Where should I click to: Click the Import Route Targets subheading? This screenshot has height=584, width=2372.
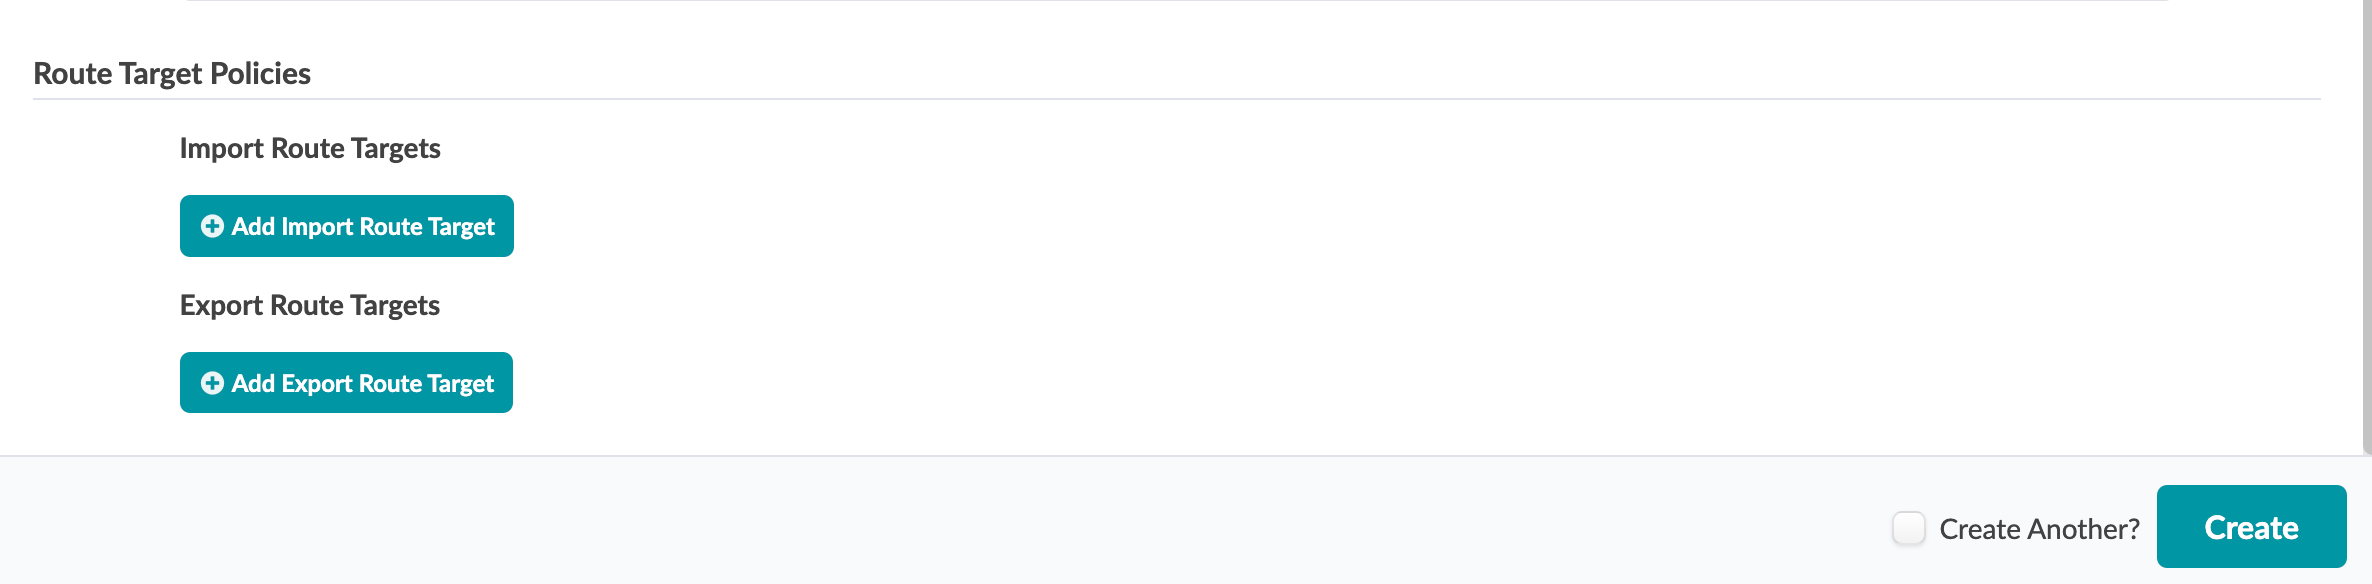(310, 149)
